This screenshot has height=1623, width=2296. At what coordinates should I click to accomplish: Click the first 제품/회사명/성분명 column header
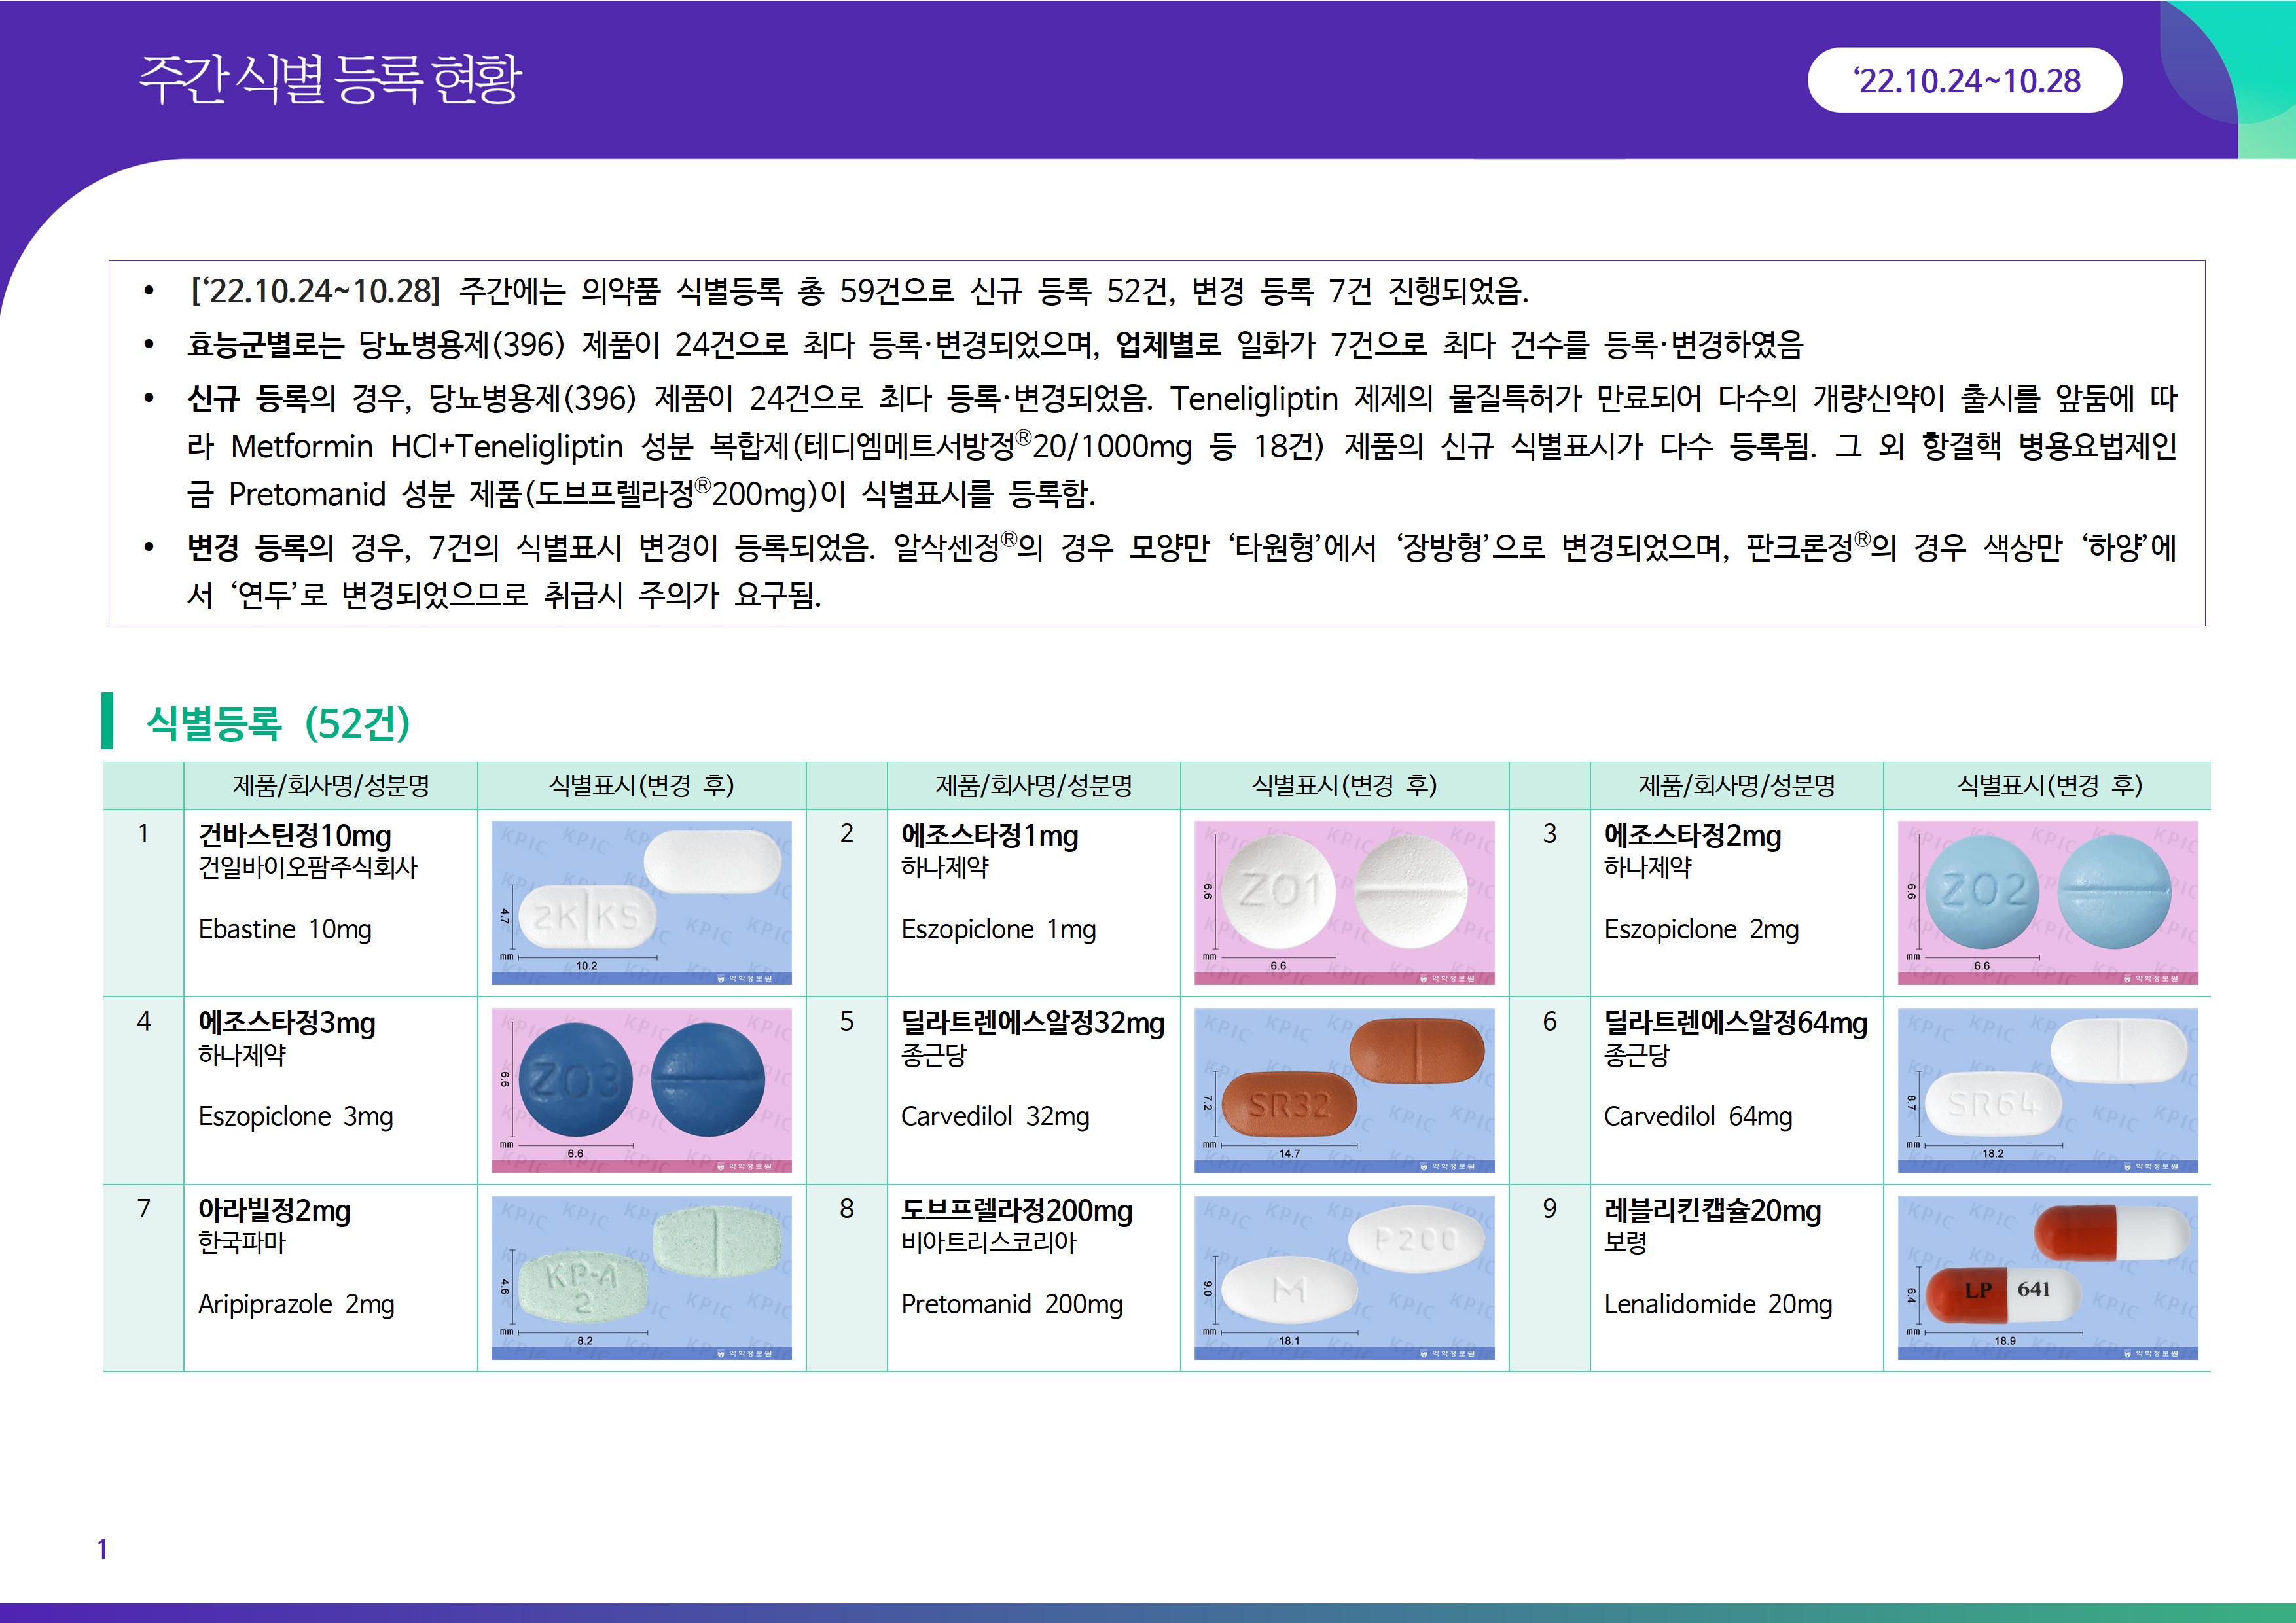pyautogui.click(x=330, y=785)
